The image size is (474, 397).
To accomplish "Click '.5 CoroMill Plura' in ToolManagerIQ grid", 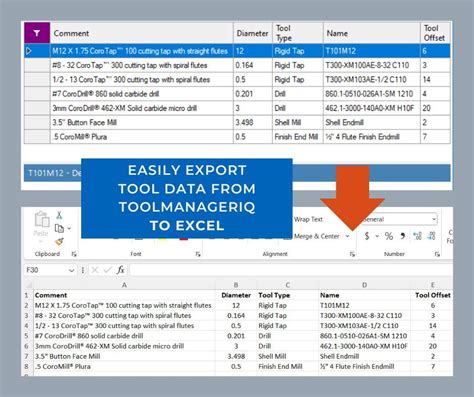I will pos(79,137).
